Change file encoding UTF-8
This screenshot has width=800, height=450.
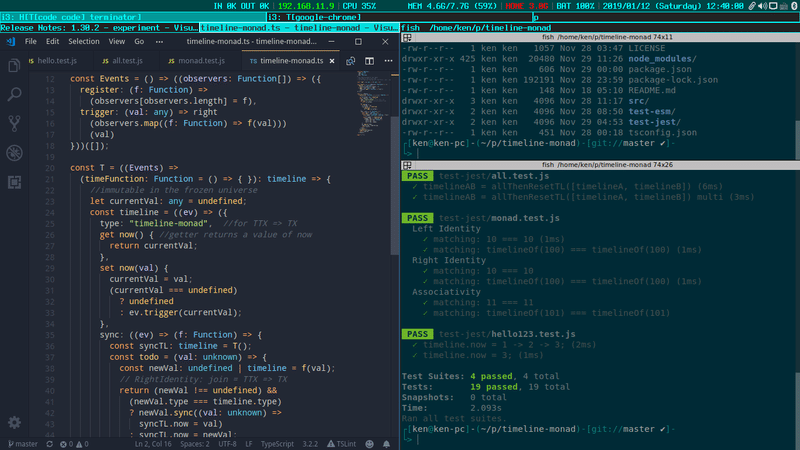point(228,444)
